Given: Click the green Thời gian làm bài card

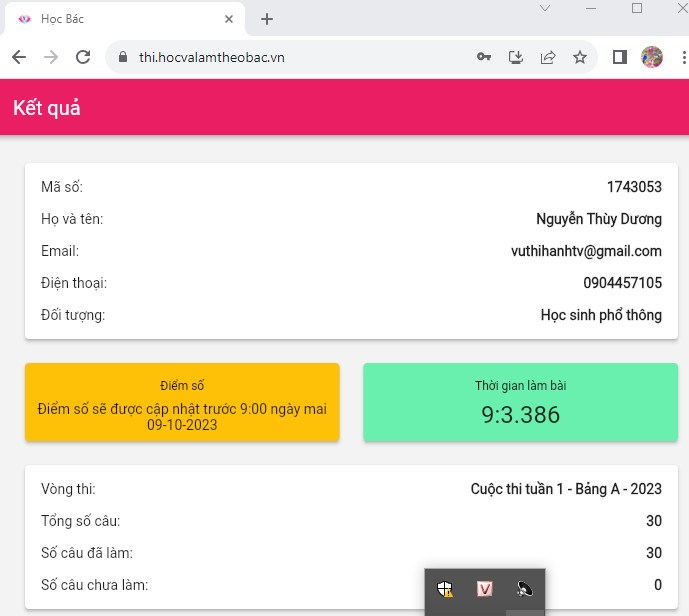Looking at the screenshot, I should (520, 402).
